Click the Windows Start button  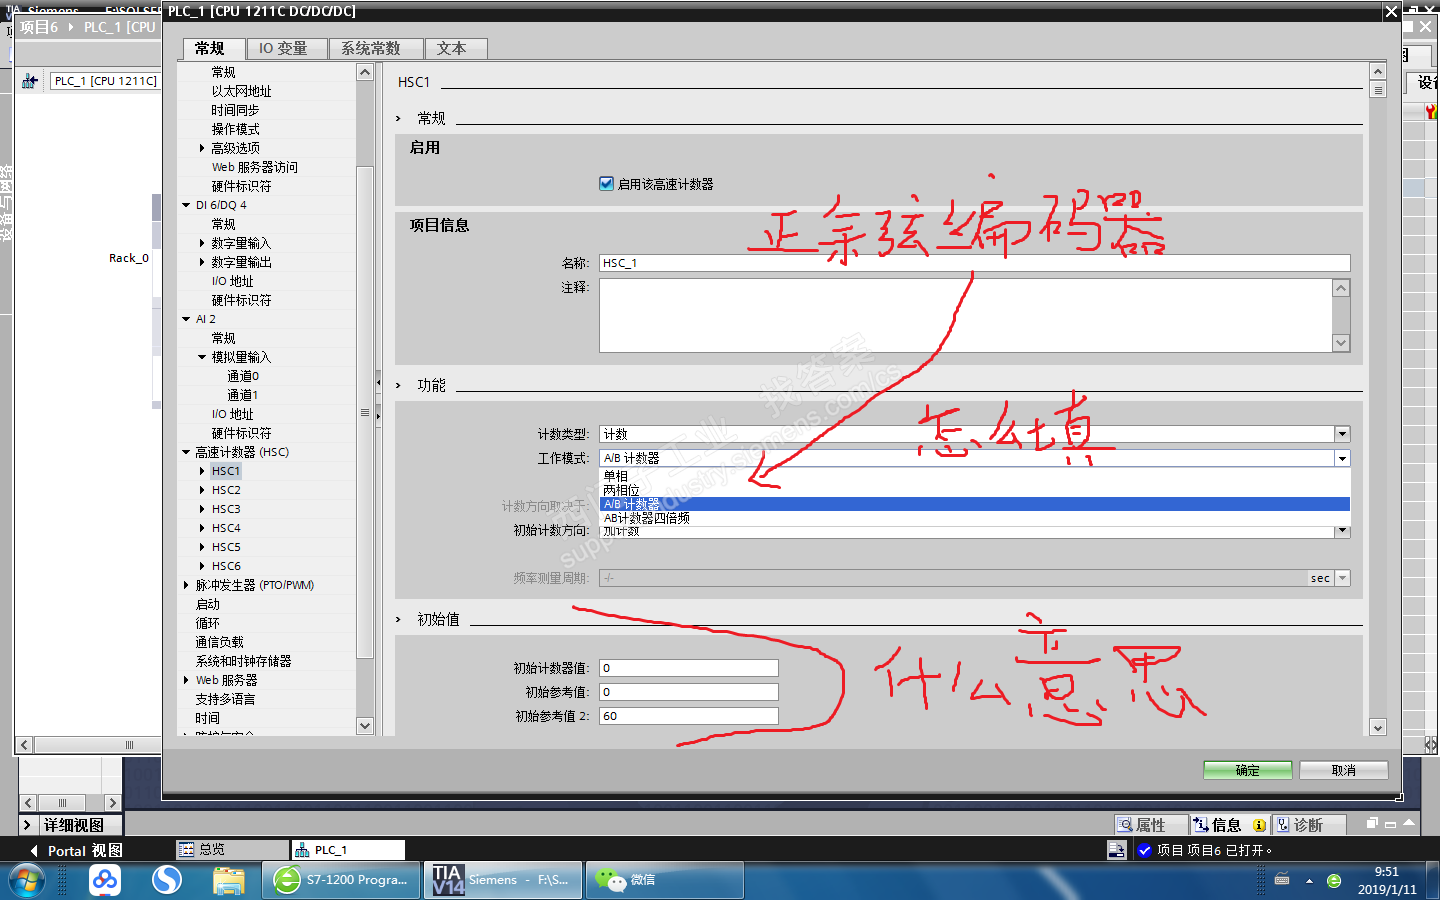click(26, 880)
